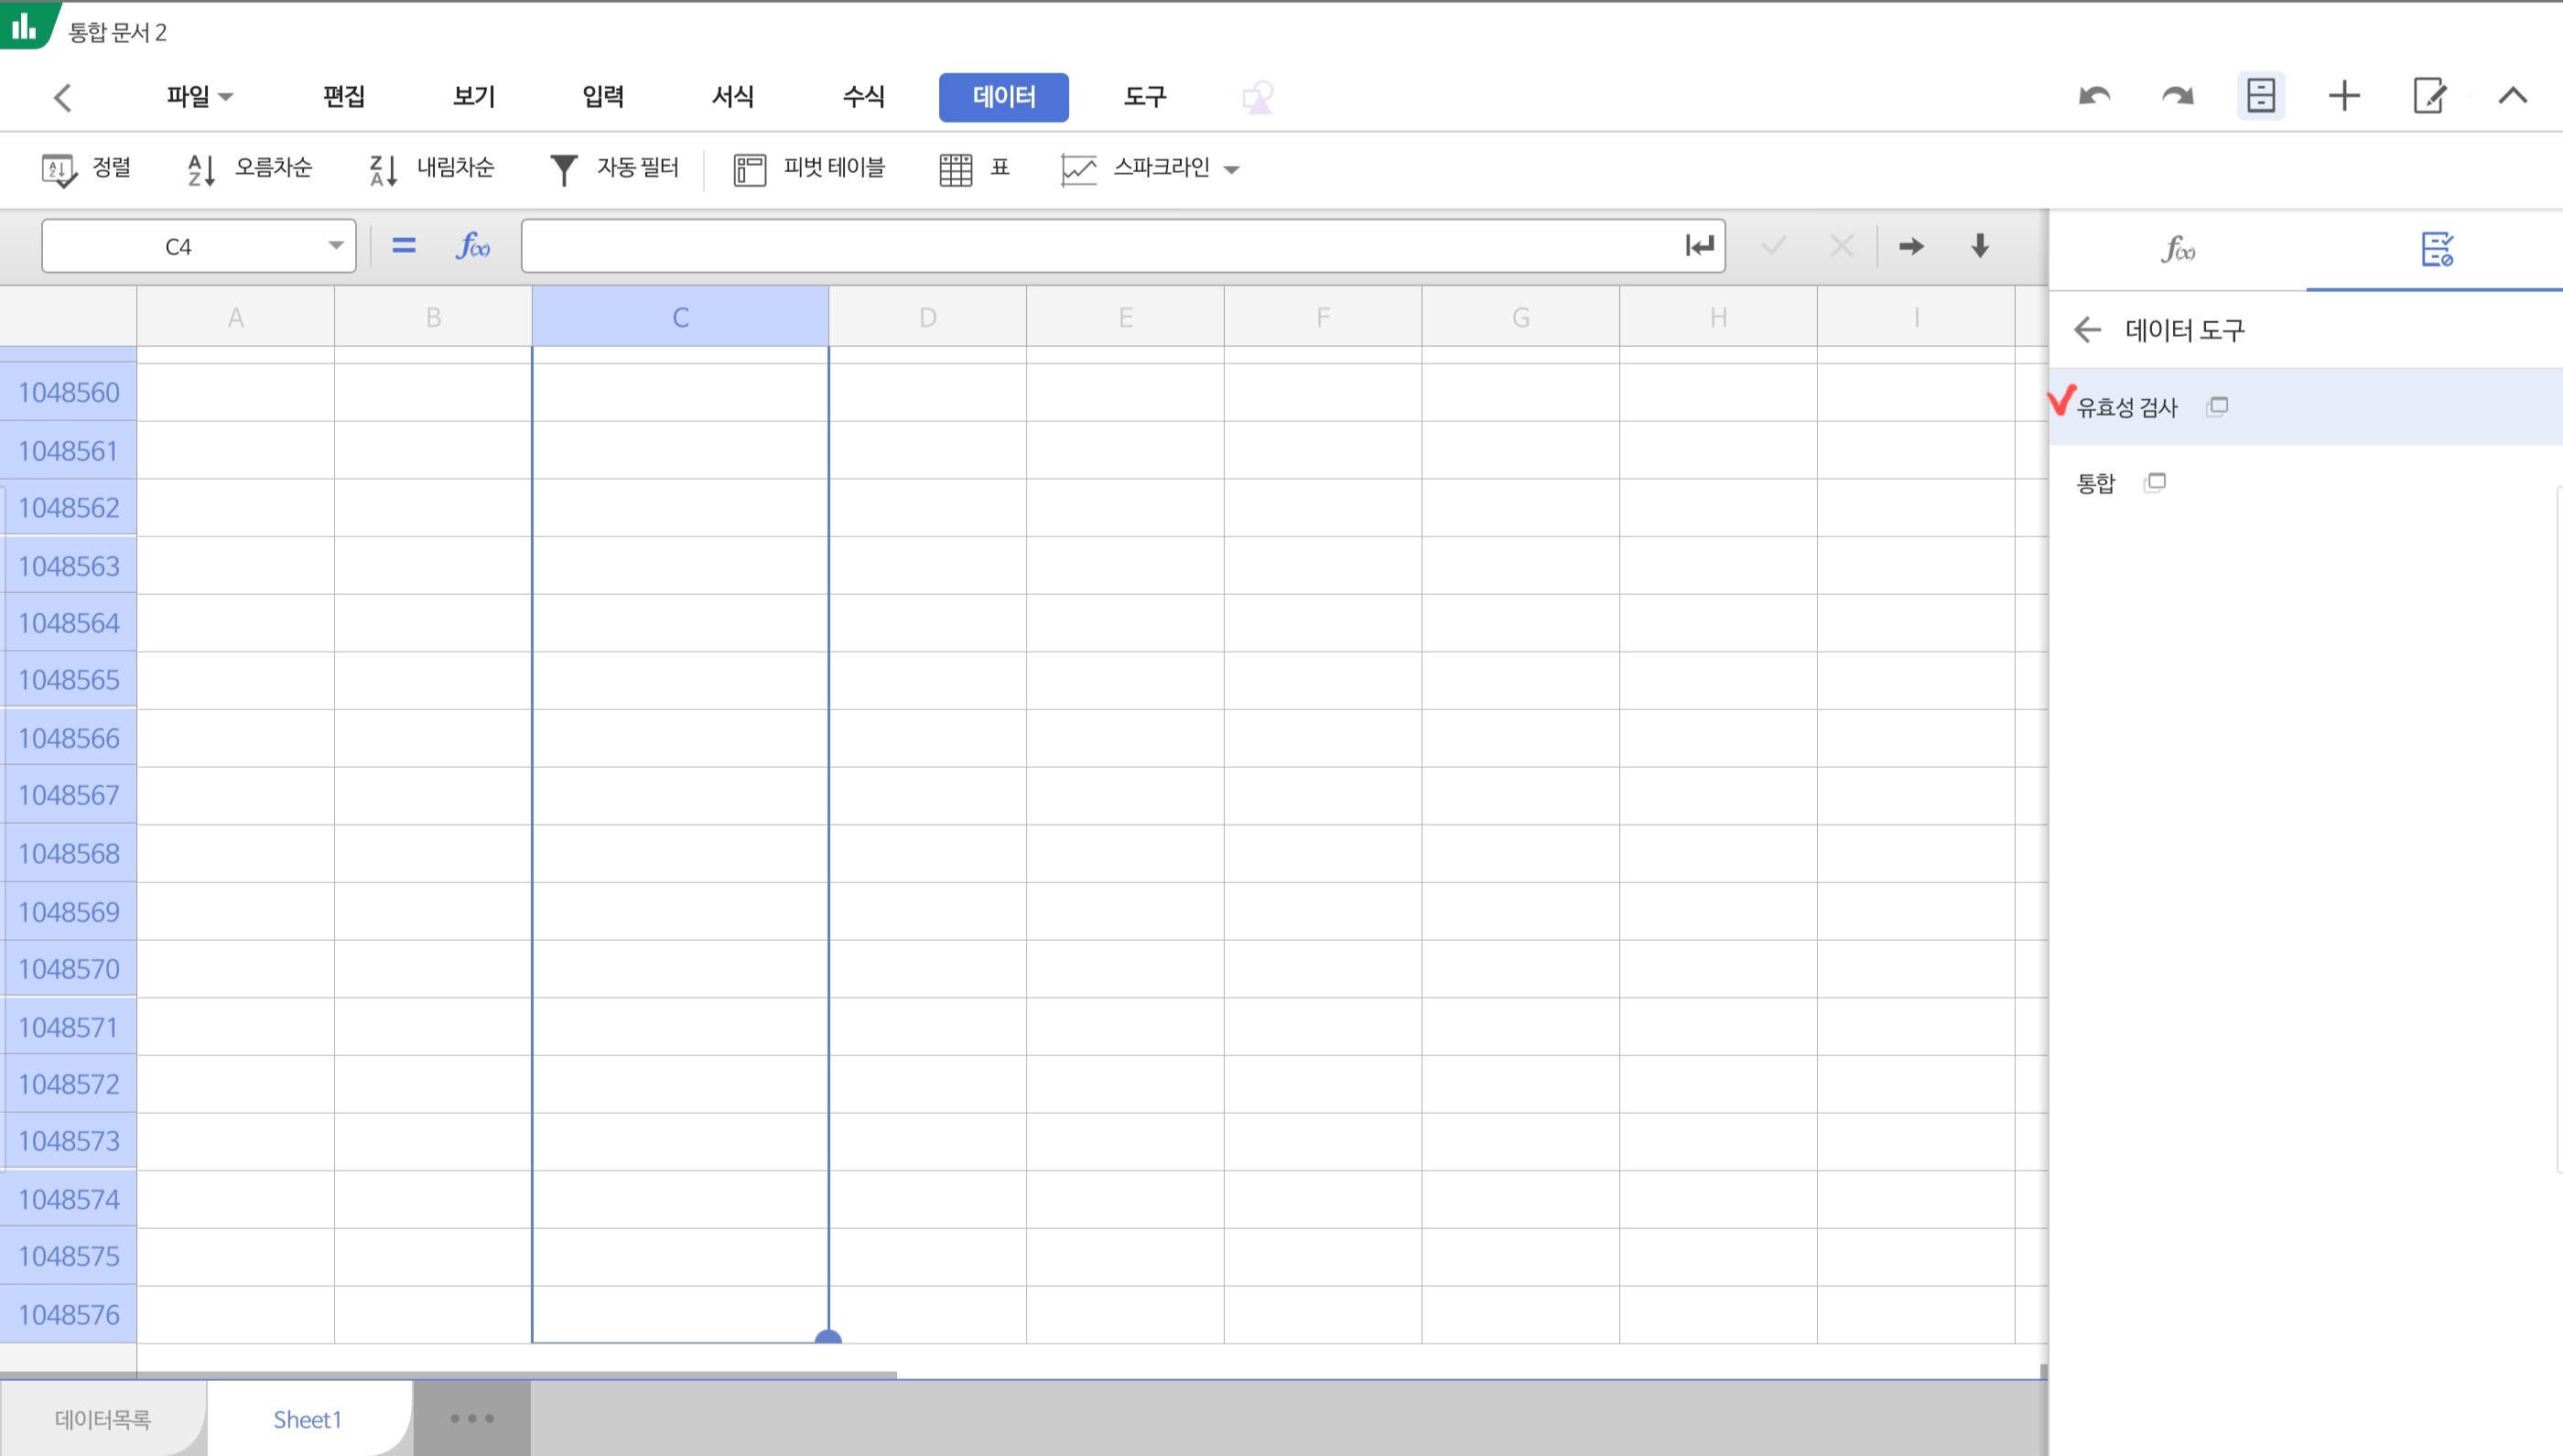
Task: Select 통합 in data tools panel
Action: click(2096, 483)
